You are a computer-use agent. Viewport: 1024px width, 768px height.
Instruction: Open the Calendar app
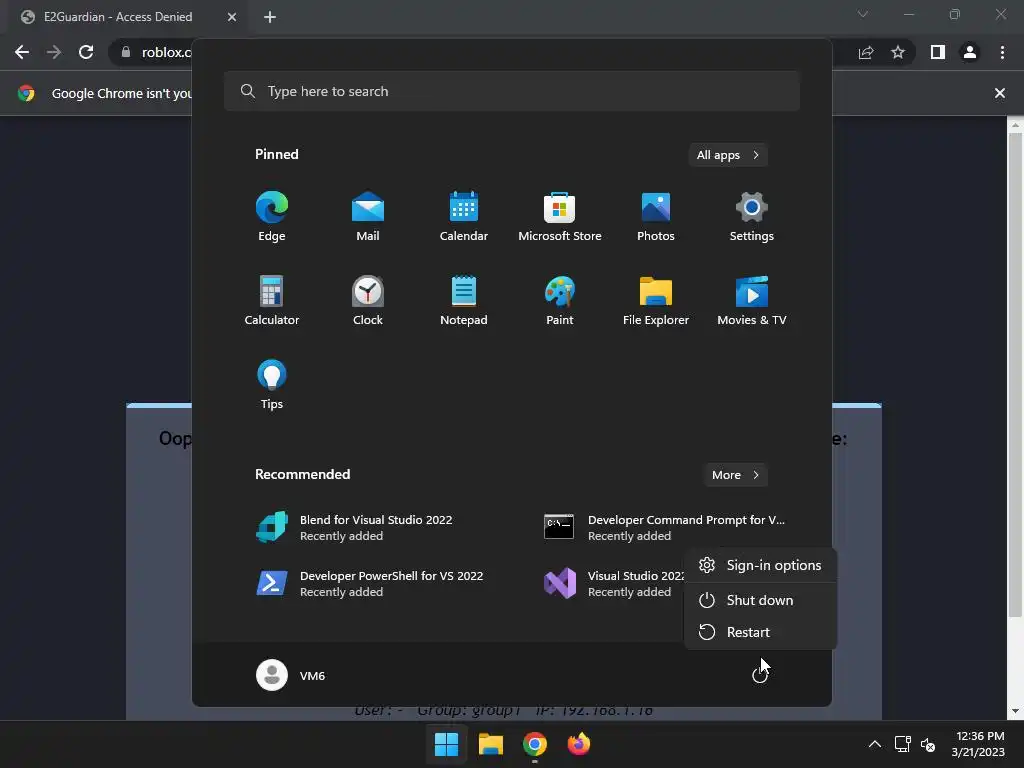464,217
